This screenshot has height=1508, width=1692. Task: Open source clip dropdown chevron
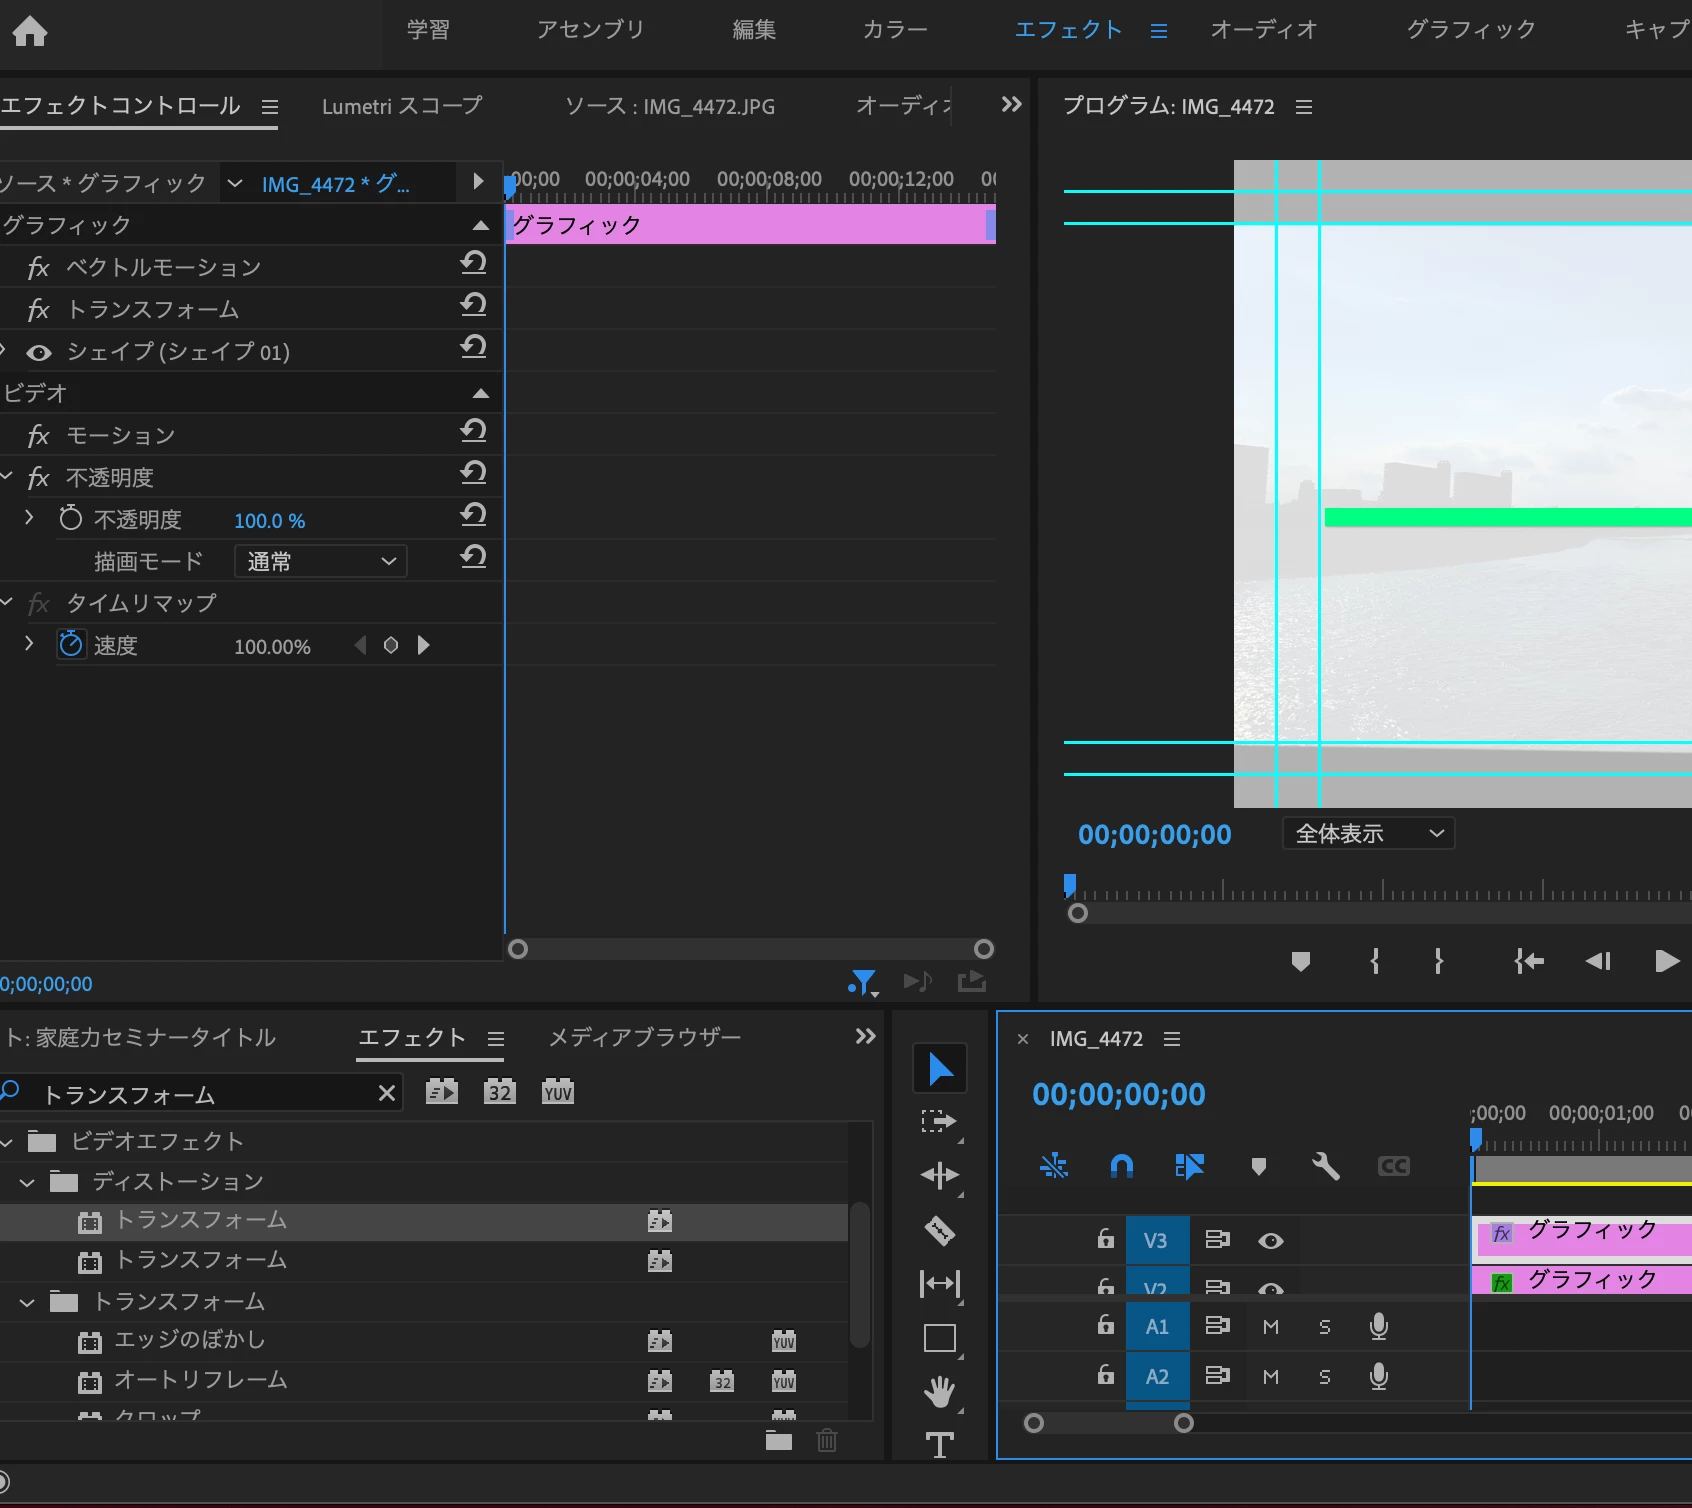(235, 183)
